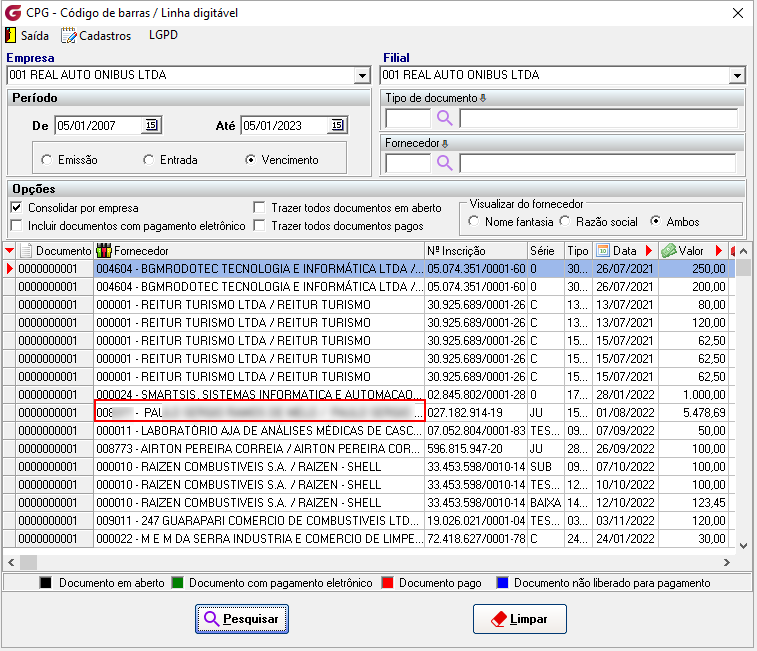Screen dimensions: 757x651
Task: Click Fornecedor search magnifier icon
Action: pyautogui.click(x=445, y=163)
